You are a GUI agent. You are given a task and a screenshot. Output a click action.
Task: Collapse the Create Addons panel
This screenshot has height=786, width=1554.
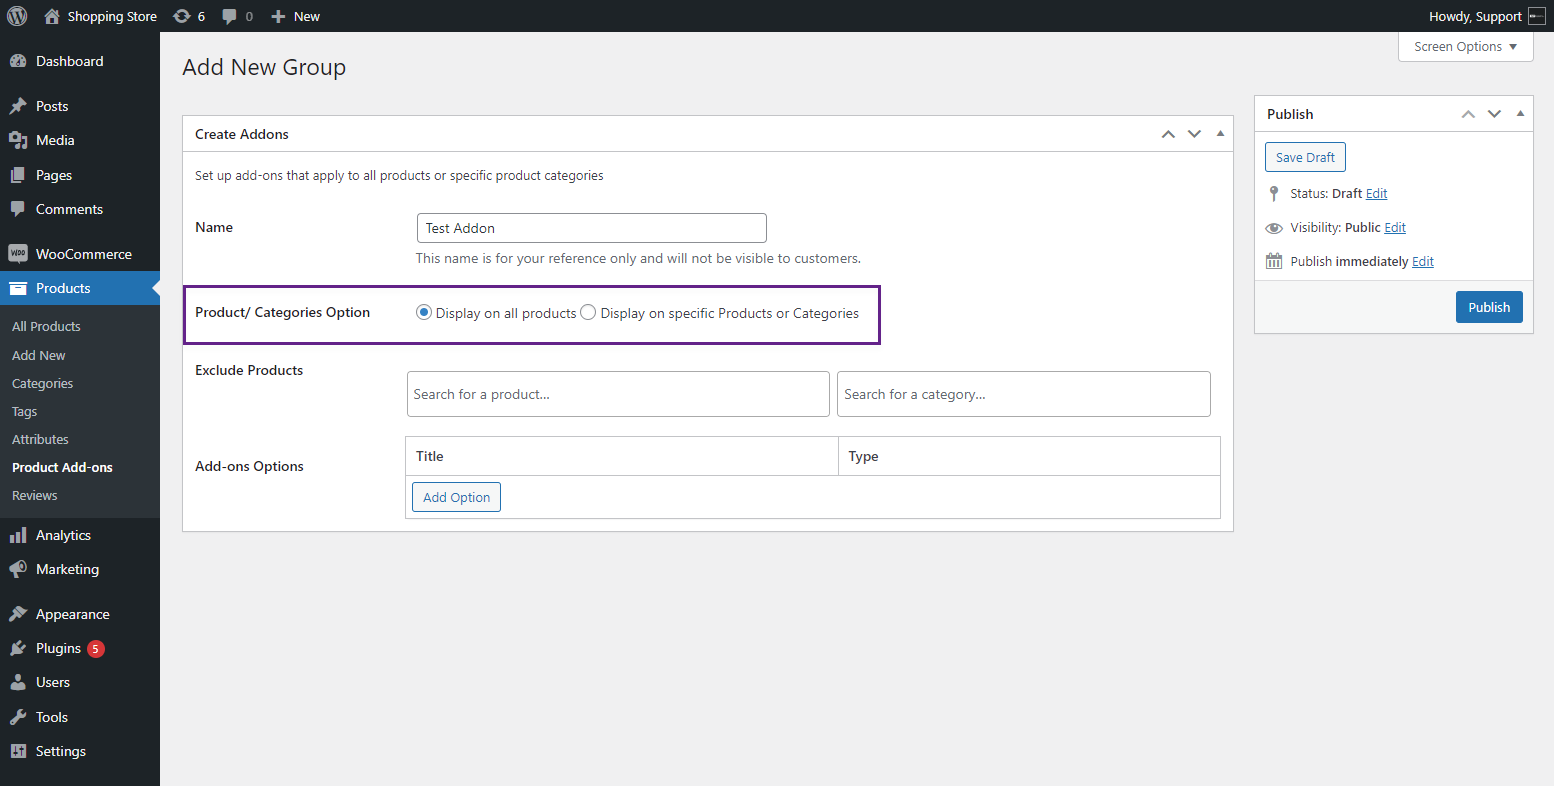pos(1220,134)
